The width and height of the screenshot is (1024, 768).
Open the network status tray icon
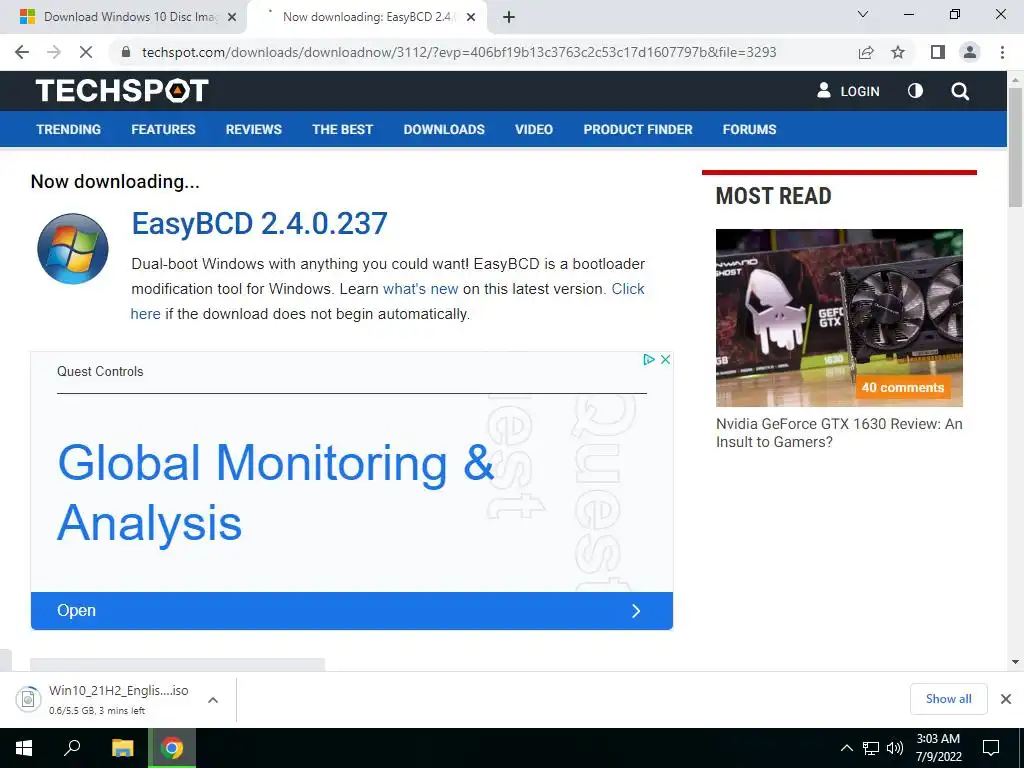[x=871, y=748]
